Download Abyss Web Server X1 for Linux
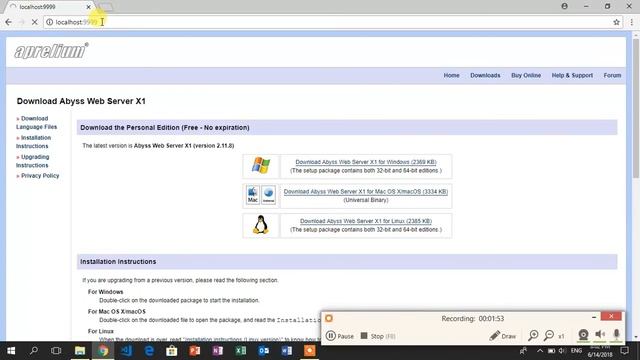 pyautogui.click(x=366, y=221)
